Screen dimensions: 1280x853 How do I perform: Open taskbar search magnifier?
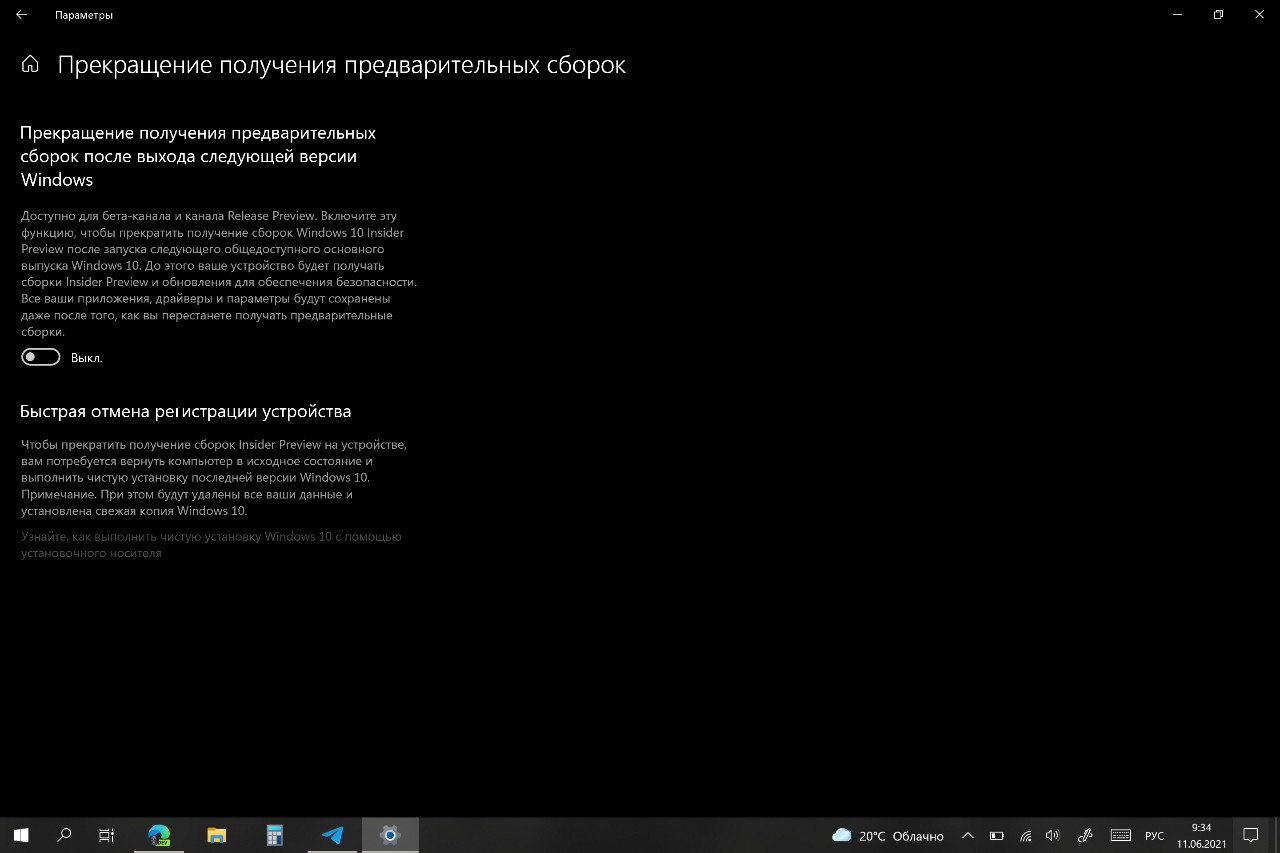[64, 835]
